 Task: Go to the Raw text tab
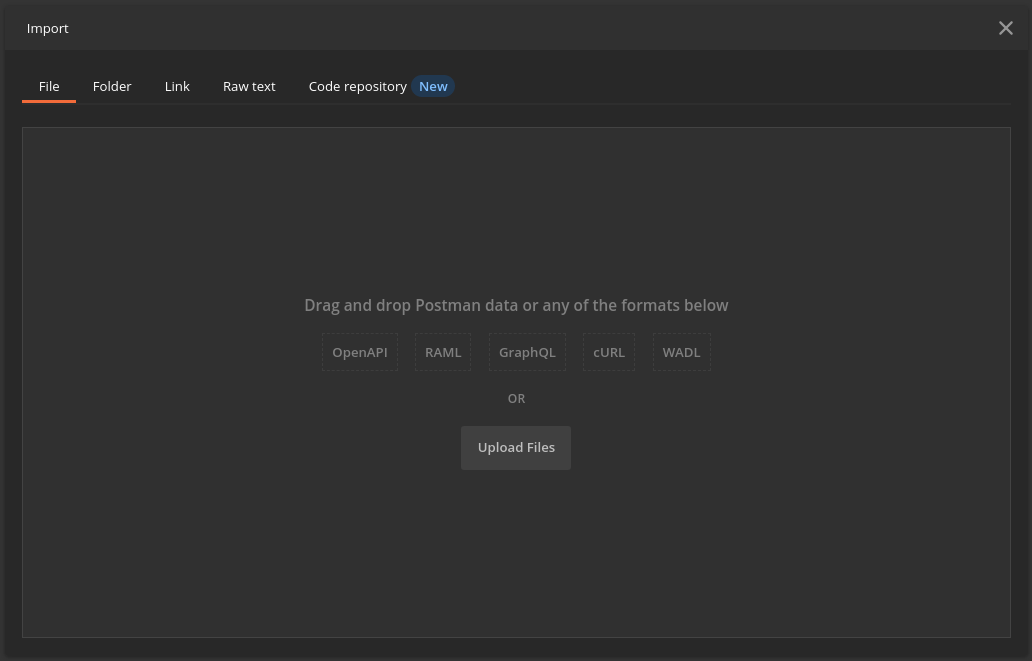249,86
